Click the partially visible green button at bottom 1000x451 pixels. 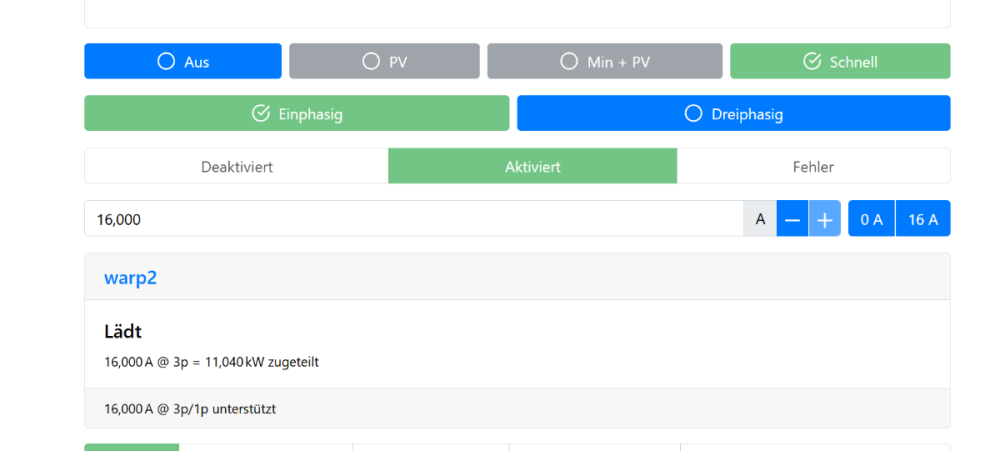point(131,447)
